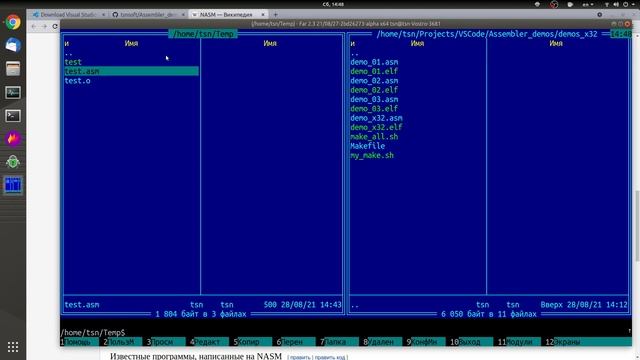
Task: Go back in Chrome browser
Action: pyautogui.click(x=34, y=26)
